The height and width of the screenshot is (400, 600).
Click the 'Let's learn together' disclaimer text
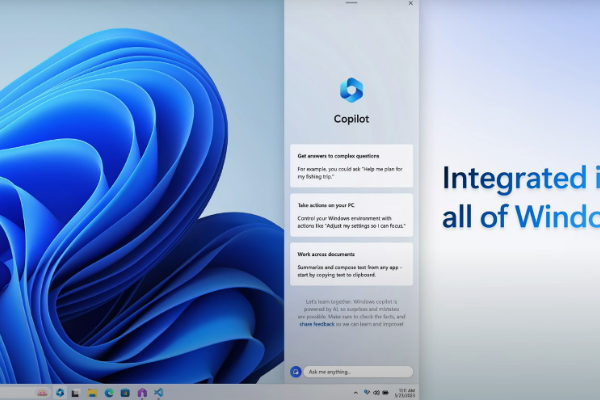tap(351, 313)
